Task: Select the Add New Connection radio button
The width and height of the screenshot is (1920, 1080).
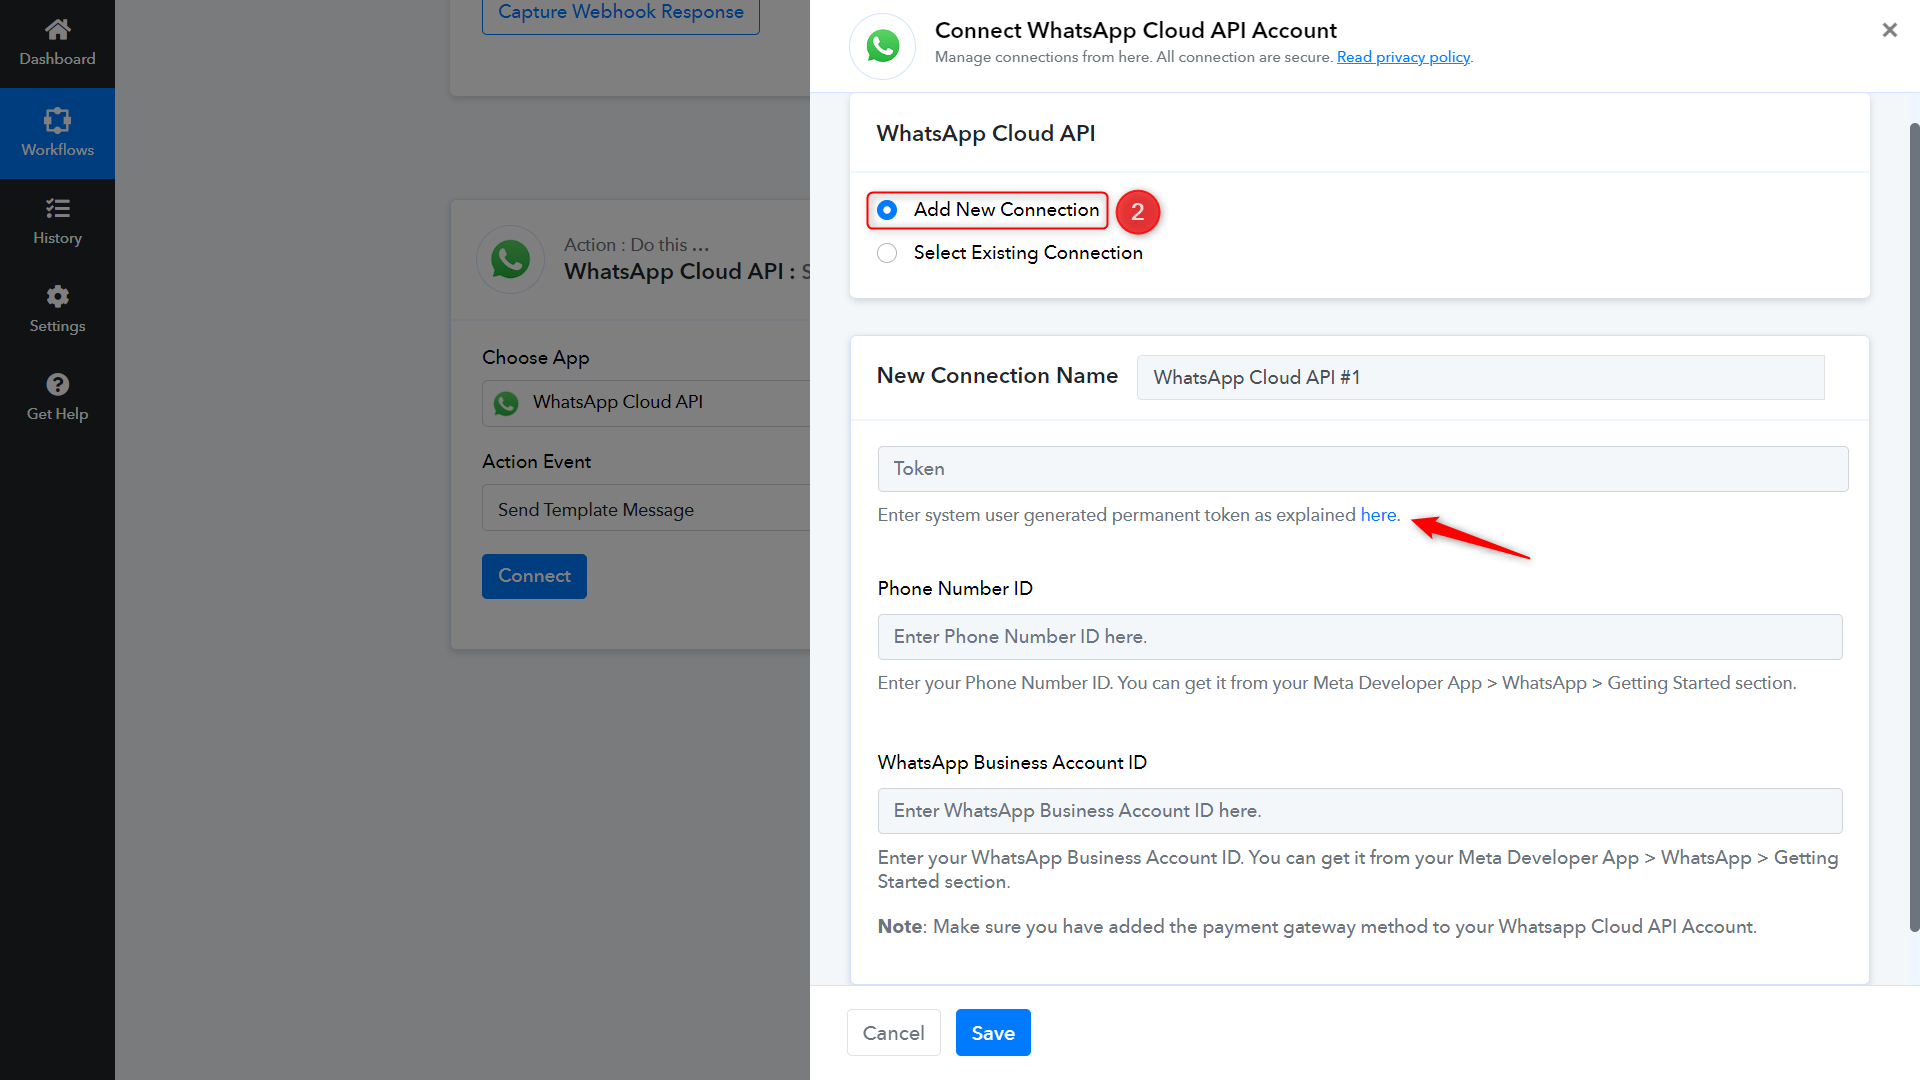Action: tap(887, 210)
